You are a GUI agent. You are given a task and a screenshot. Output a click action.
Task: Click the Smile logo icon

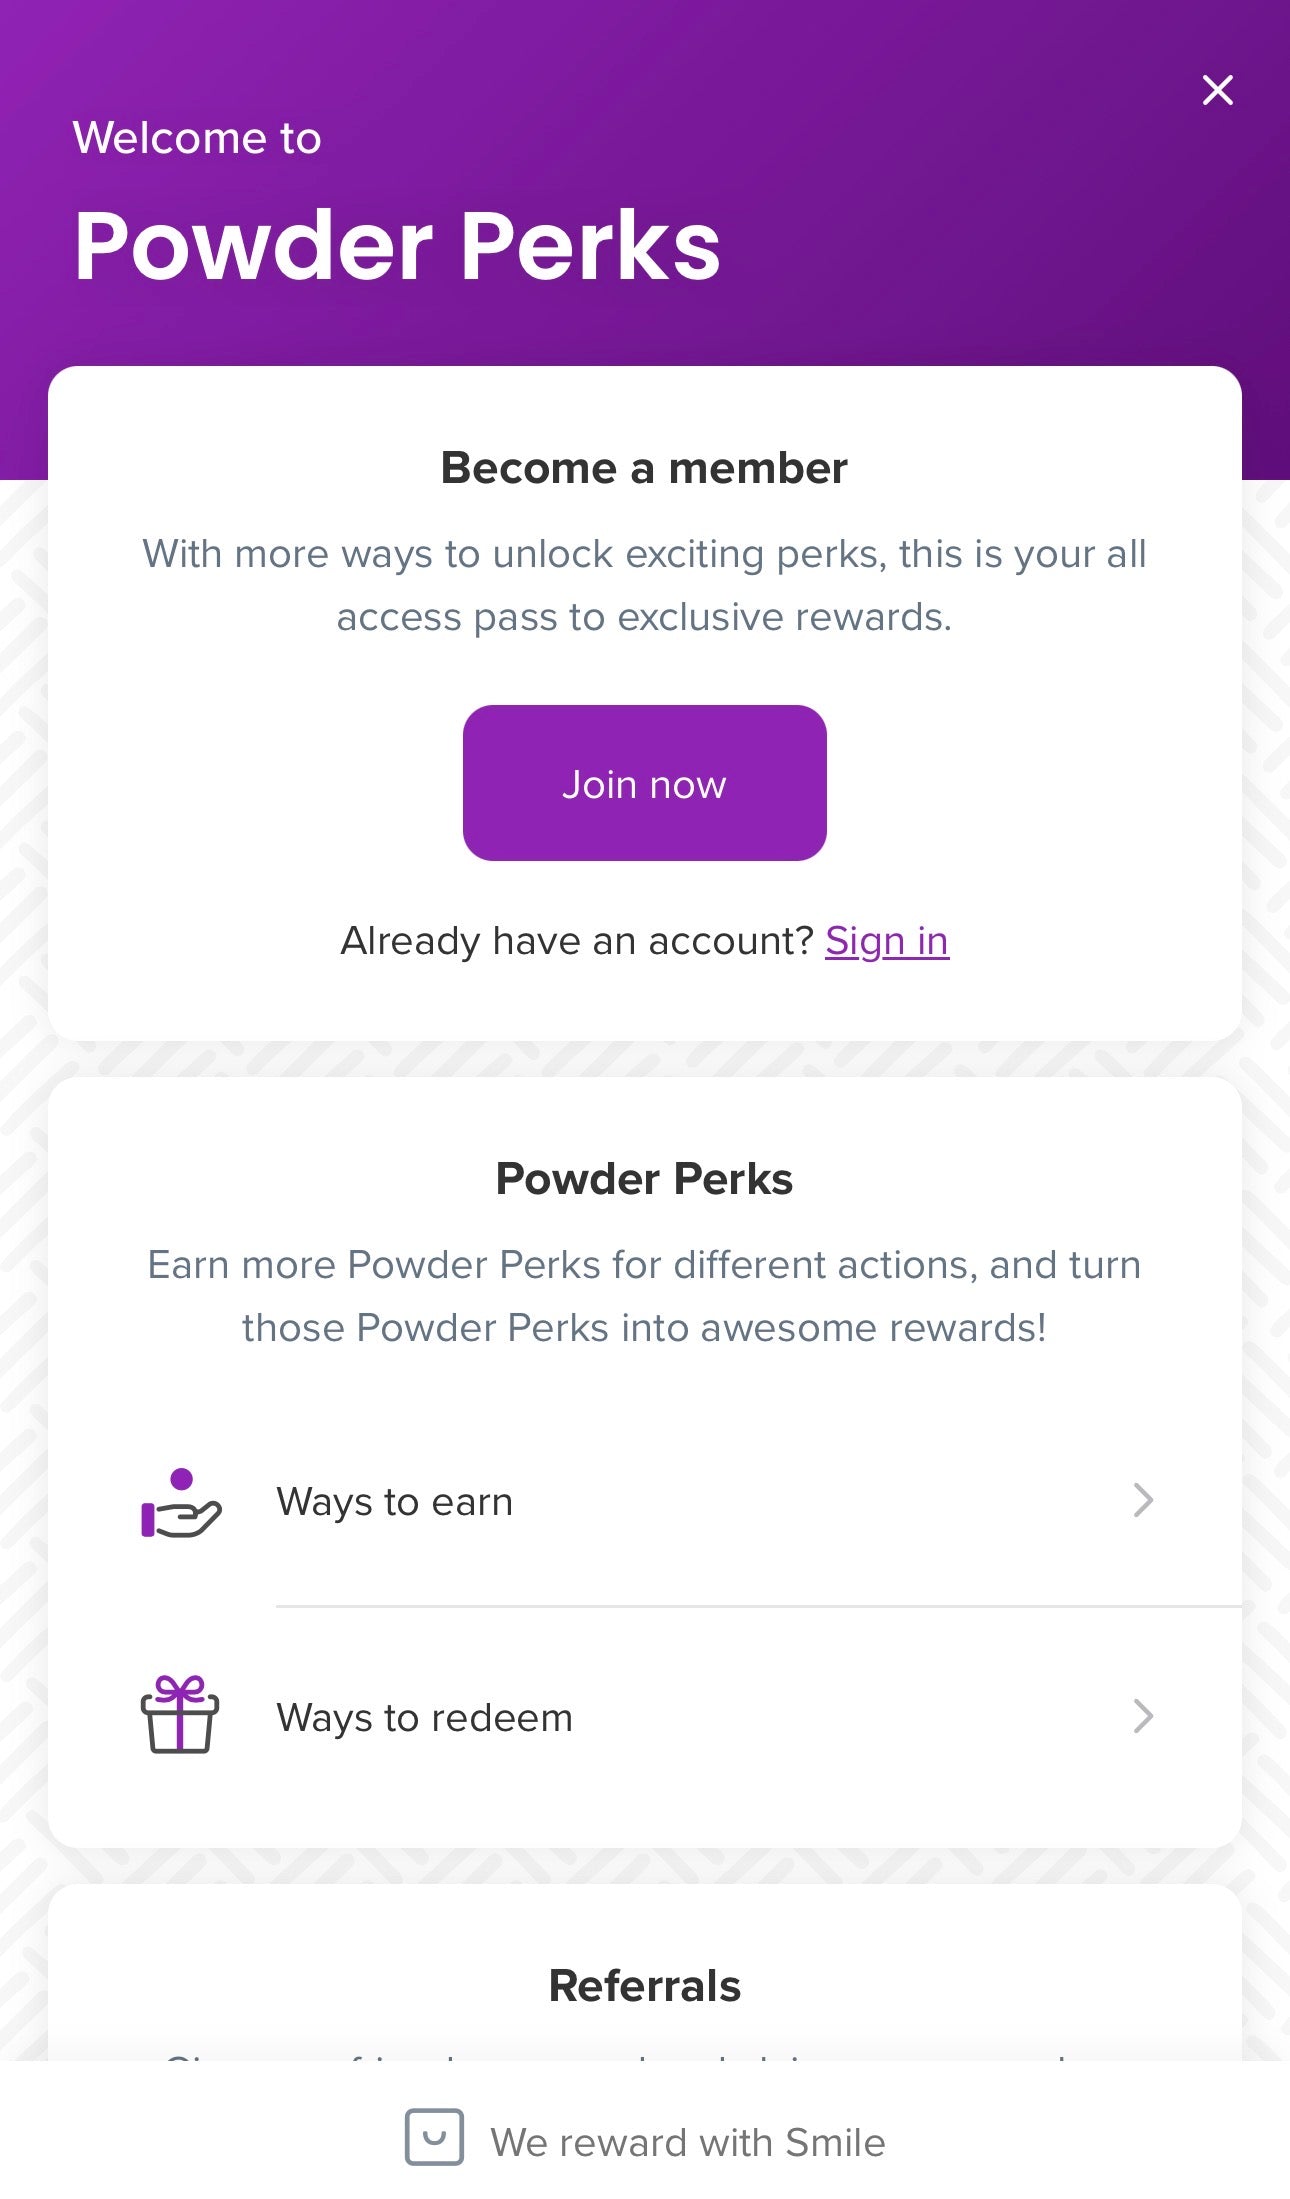(x=434, y=2137)
